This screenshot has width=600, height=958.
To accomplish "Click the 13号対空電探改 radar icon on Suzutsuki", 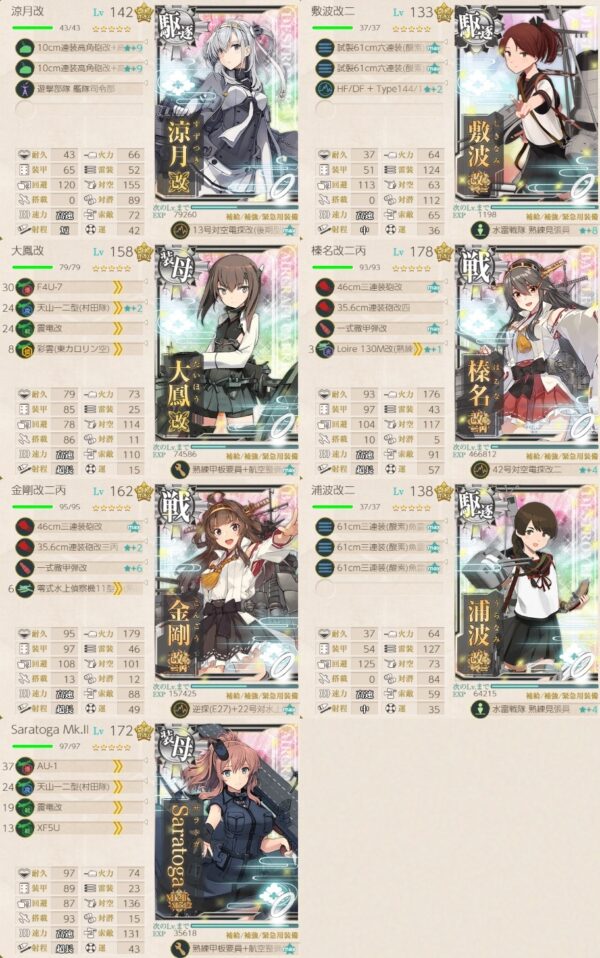I will point(180,230).
